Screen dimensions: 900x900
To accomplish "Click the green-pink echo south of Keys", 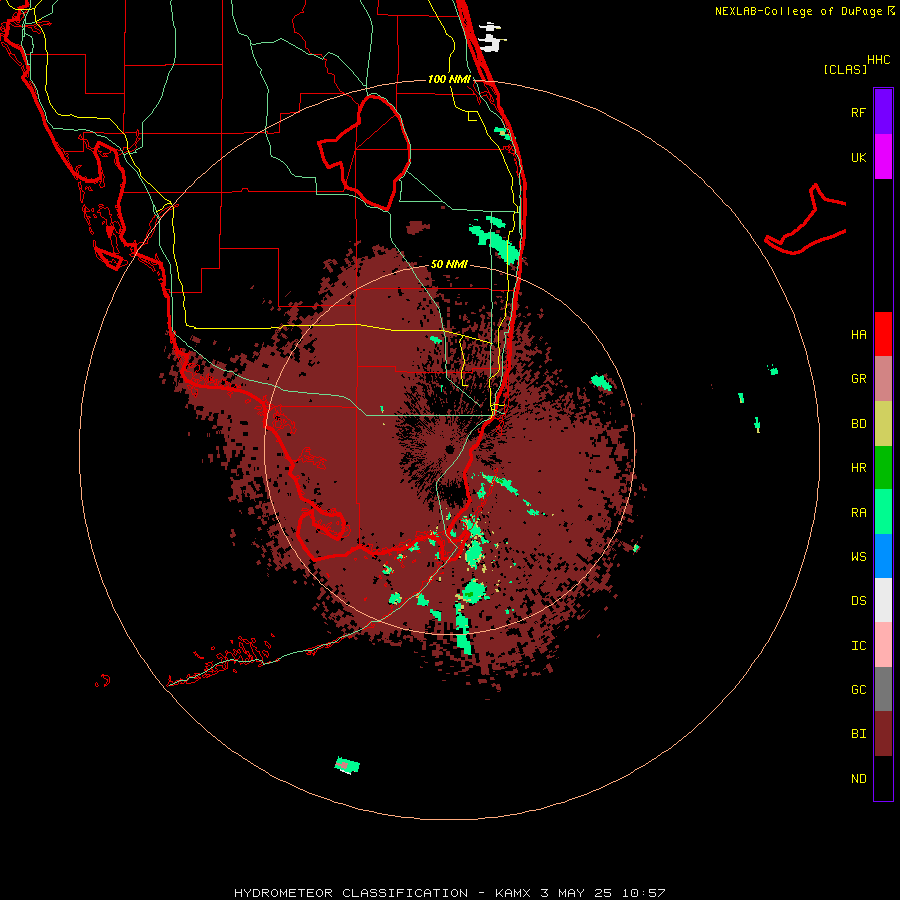I will (347, 765).
